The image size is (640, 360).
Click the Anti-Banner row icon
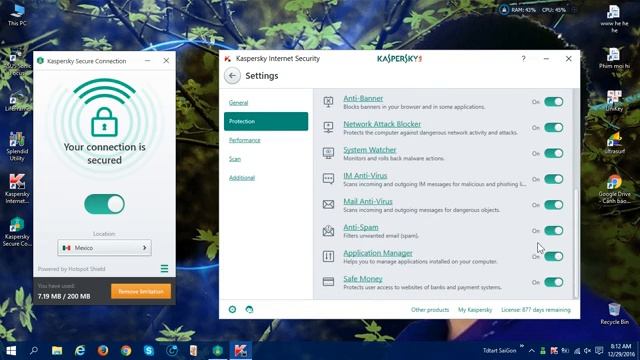coord(329,102)
